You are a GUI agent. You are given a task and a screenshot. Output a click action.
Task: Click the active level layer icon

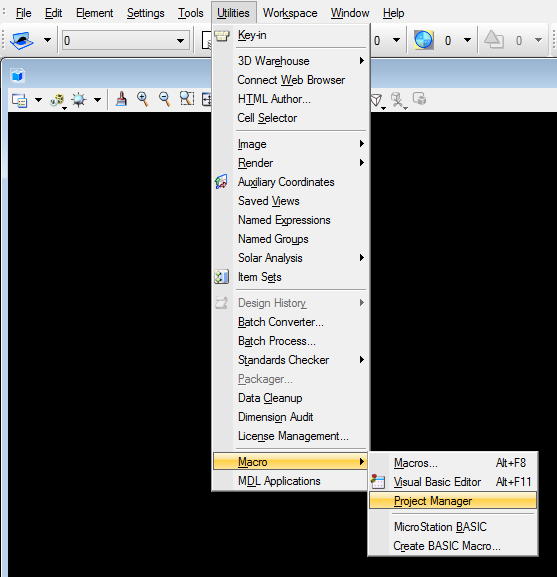click(x=22, y=40)
